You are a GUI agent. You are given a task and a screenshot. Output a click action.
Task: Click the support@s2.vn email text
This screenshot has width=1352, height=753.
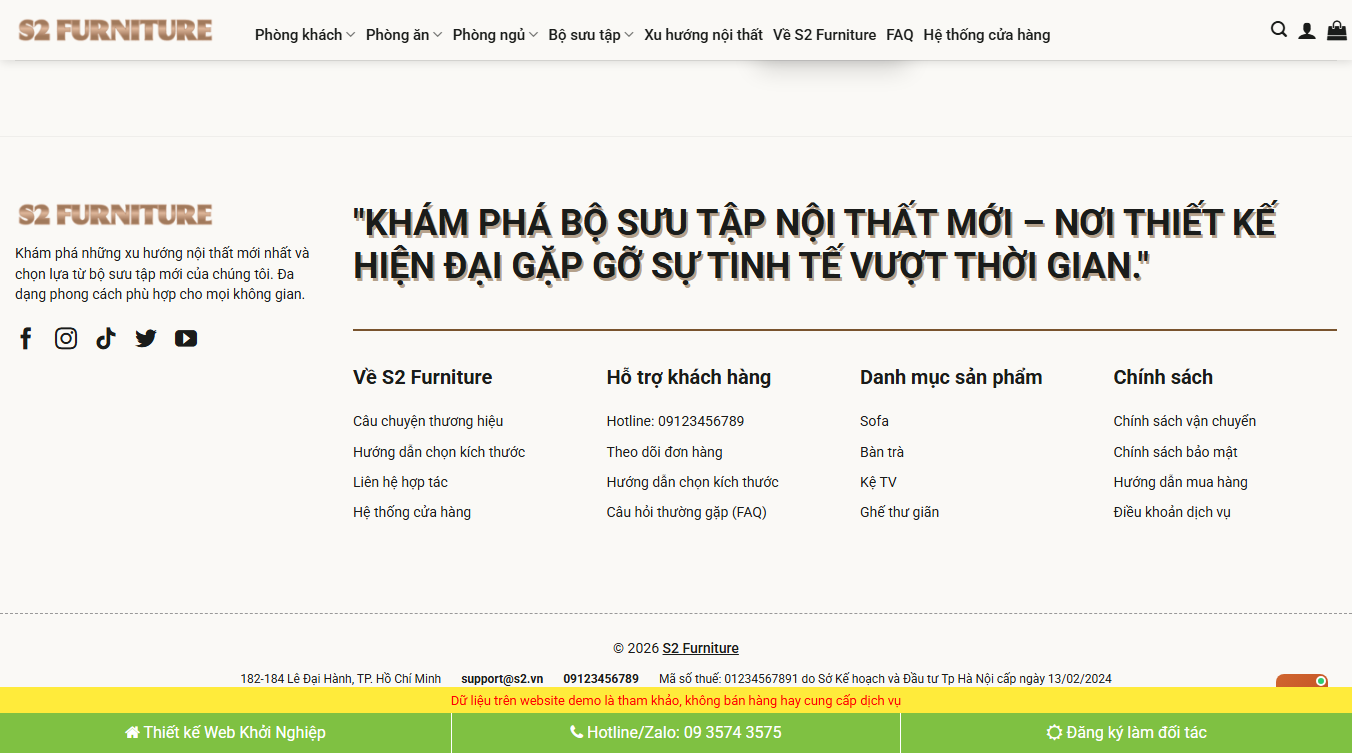(502, 679)
